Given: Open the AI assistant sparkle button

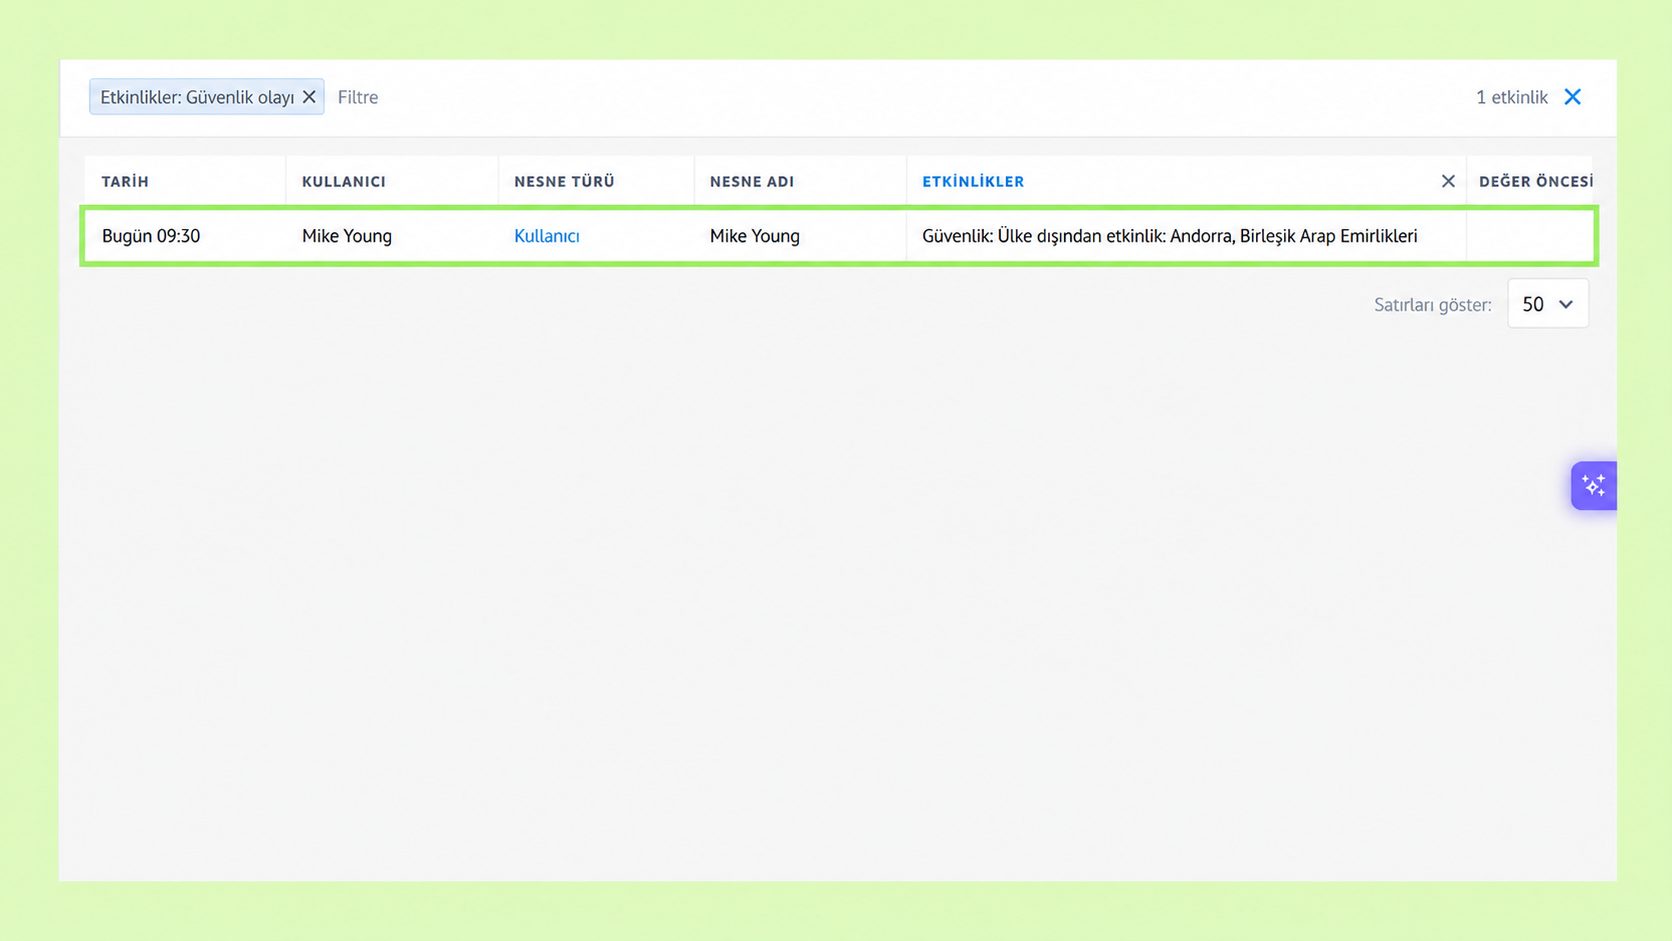Looking at the screenshot, I should point(1594,486).
